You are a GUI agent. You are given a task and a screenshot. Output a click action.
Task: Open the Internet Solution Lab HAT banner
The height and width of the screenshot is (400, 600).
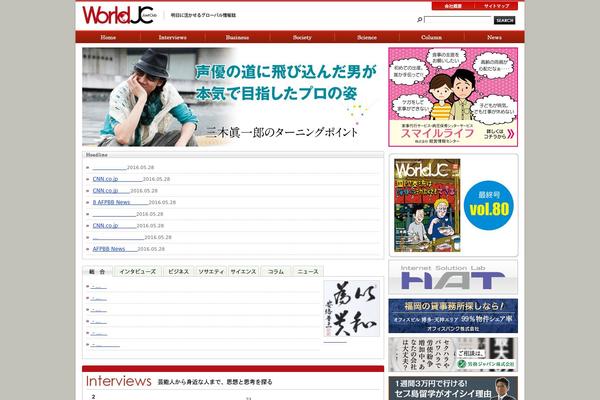pyautogui.click(x=453, y=277)
